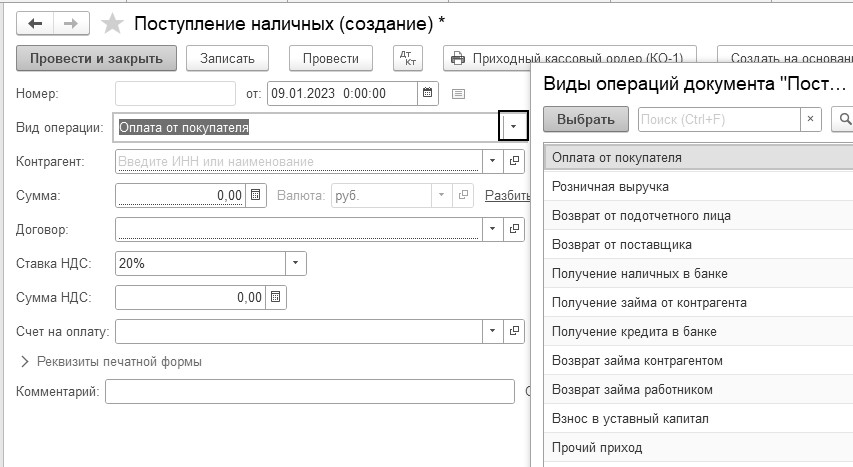
Task: Click into the Комментарий text field
Action: click(310, 392)
